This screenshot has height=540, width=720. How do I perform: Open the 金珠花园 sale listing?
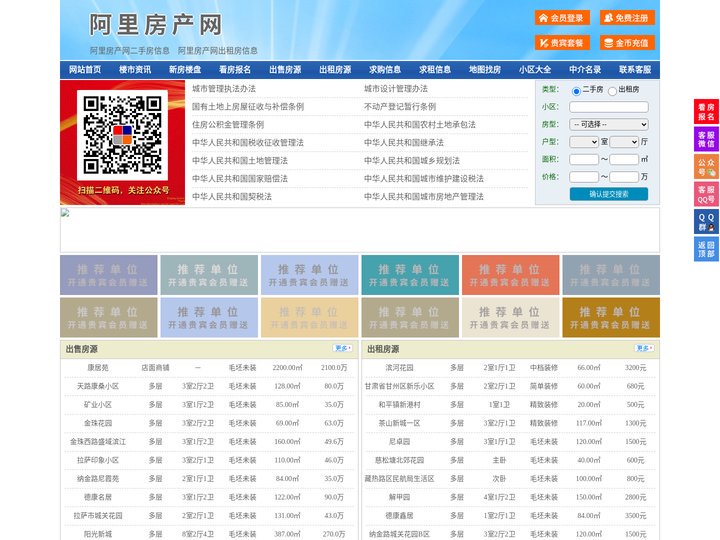click(98, 423)
